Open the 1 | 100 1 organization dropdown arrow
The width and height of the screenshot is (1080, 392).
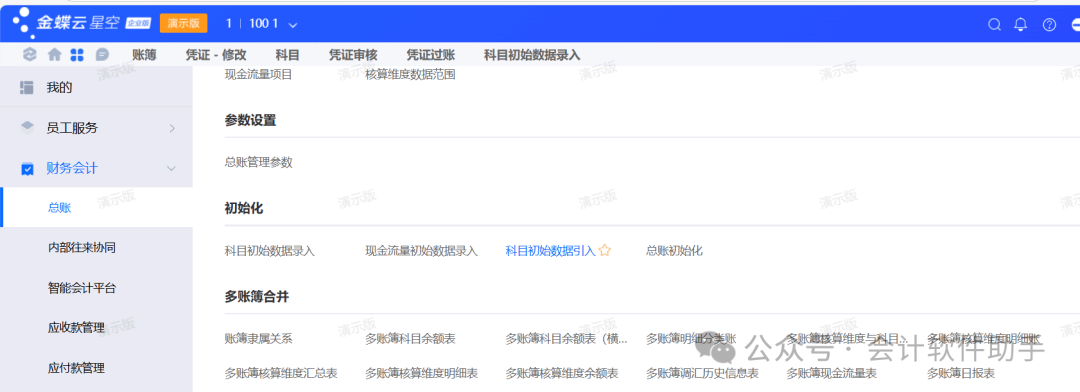coord(293,24)
